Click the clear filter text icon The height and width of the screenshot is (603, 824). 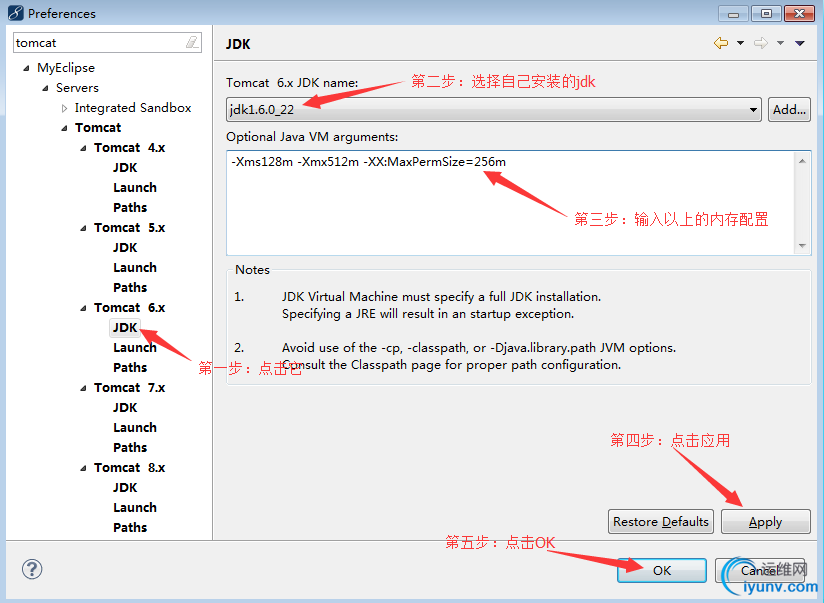[192, 42]
